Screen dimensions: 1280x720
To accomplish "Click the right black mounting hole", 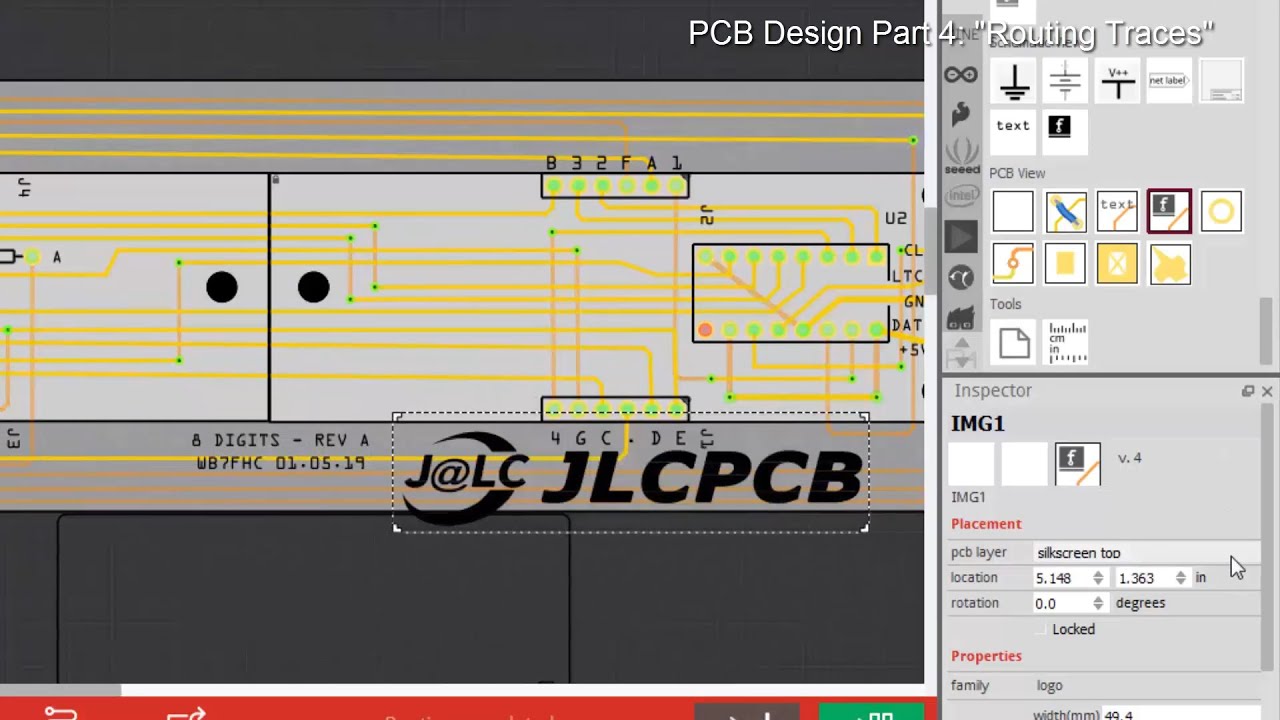I will [313, 288].
